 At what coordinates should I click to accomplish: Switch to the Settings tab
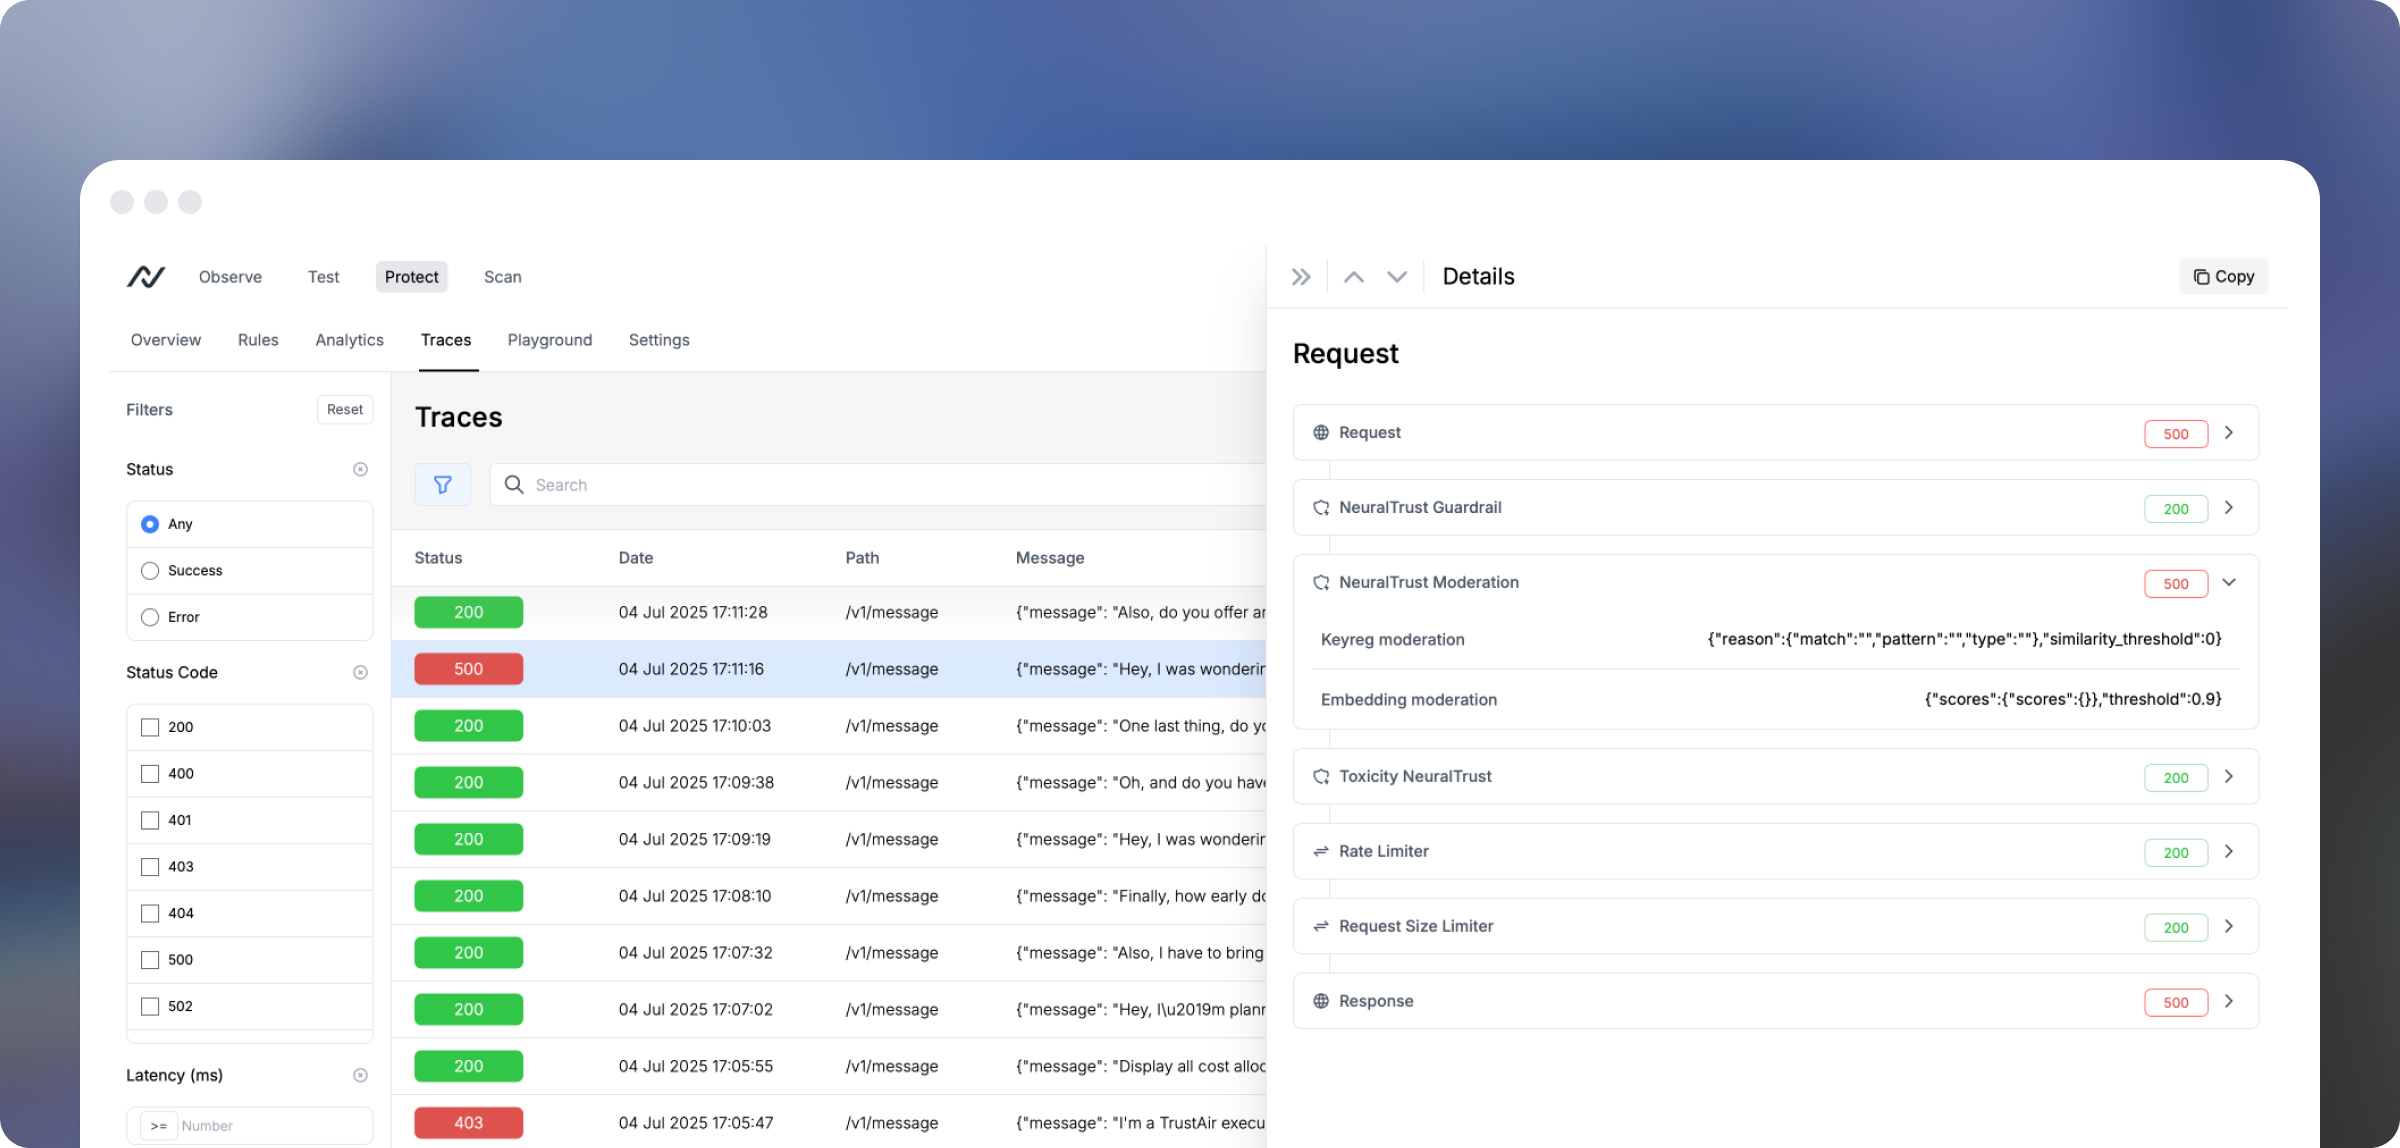click(659, 340)
